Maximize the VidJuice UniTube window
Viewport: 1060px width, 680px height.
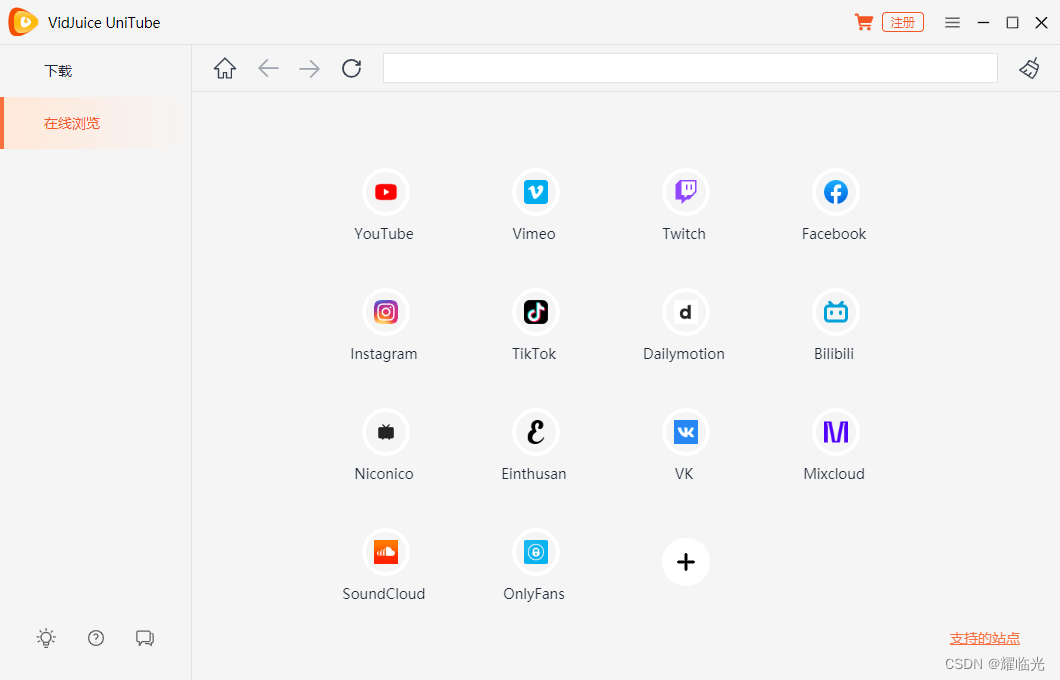pos(1013,22)
